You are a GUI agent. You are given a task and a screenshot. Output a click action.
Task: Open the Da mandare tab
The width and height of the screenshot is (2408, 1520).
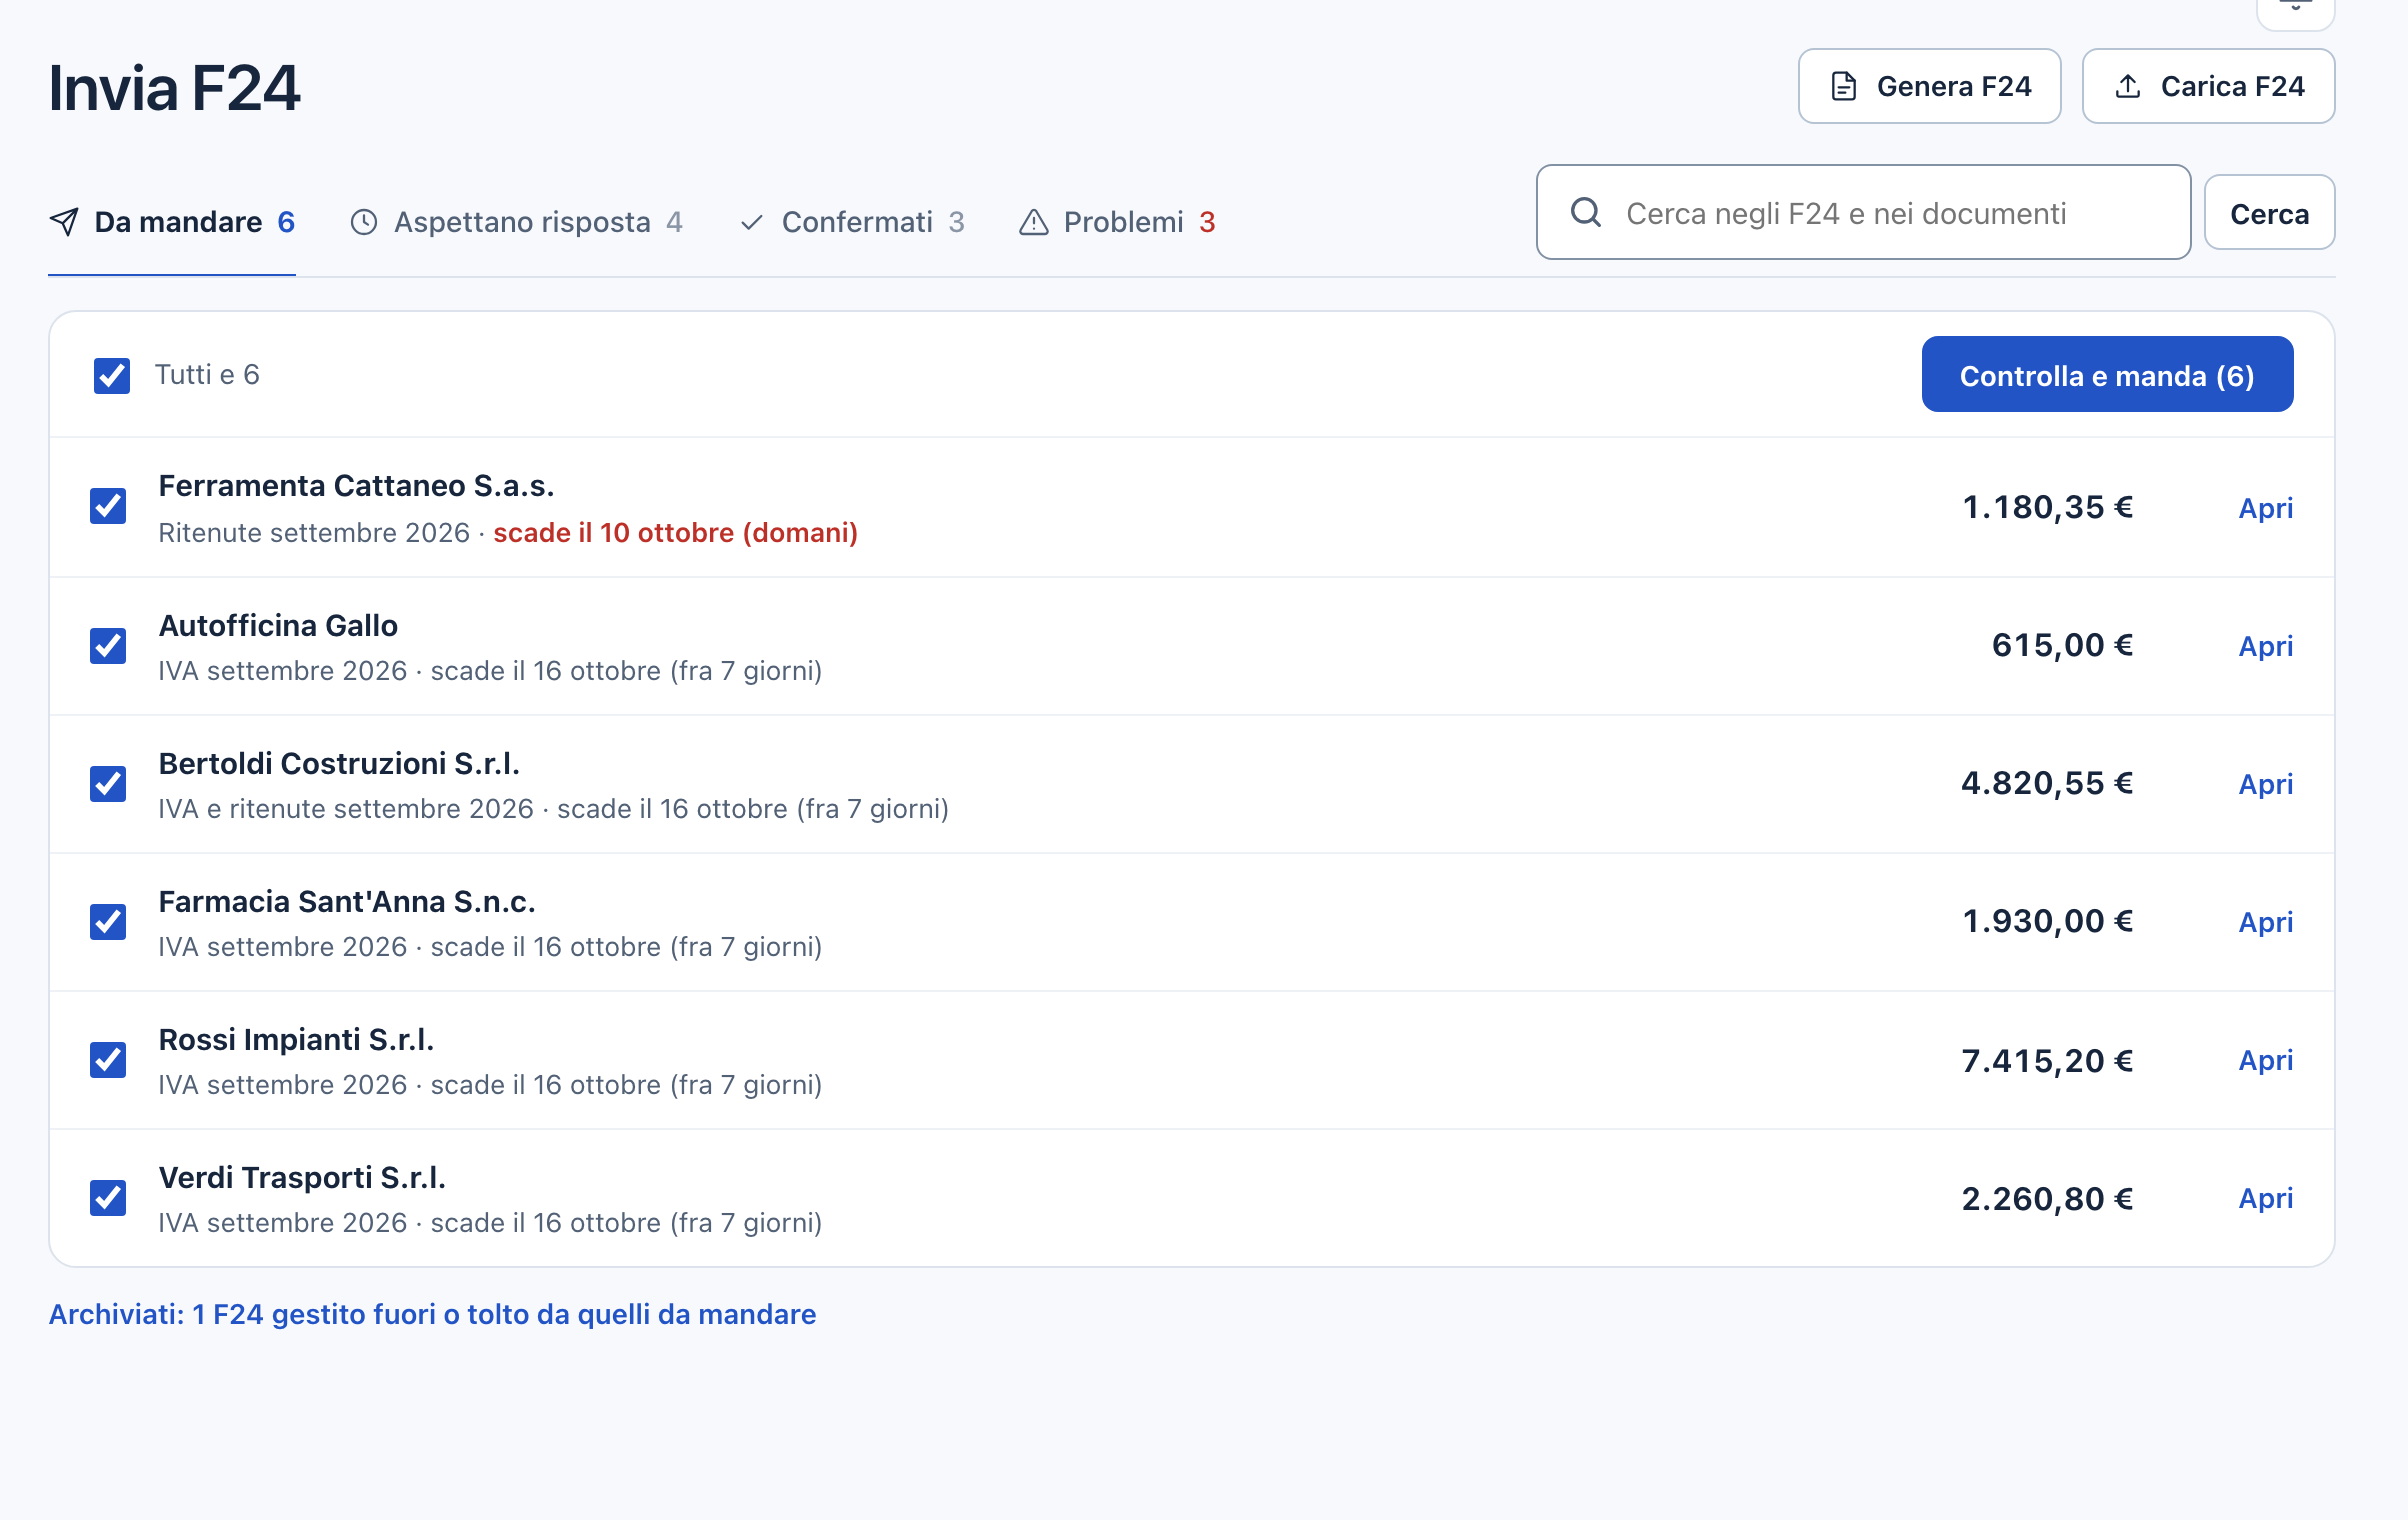pos(172,222)
